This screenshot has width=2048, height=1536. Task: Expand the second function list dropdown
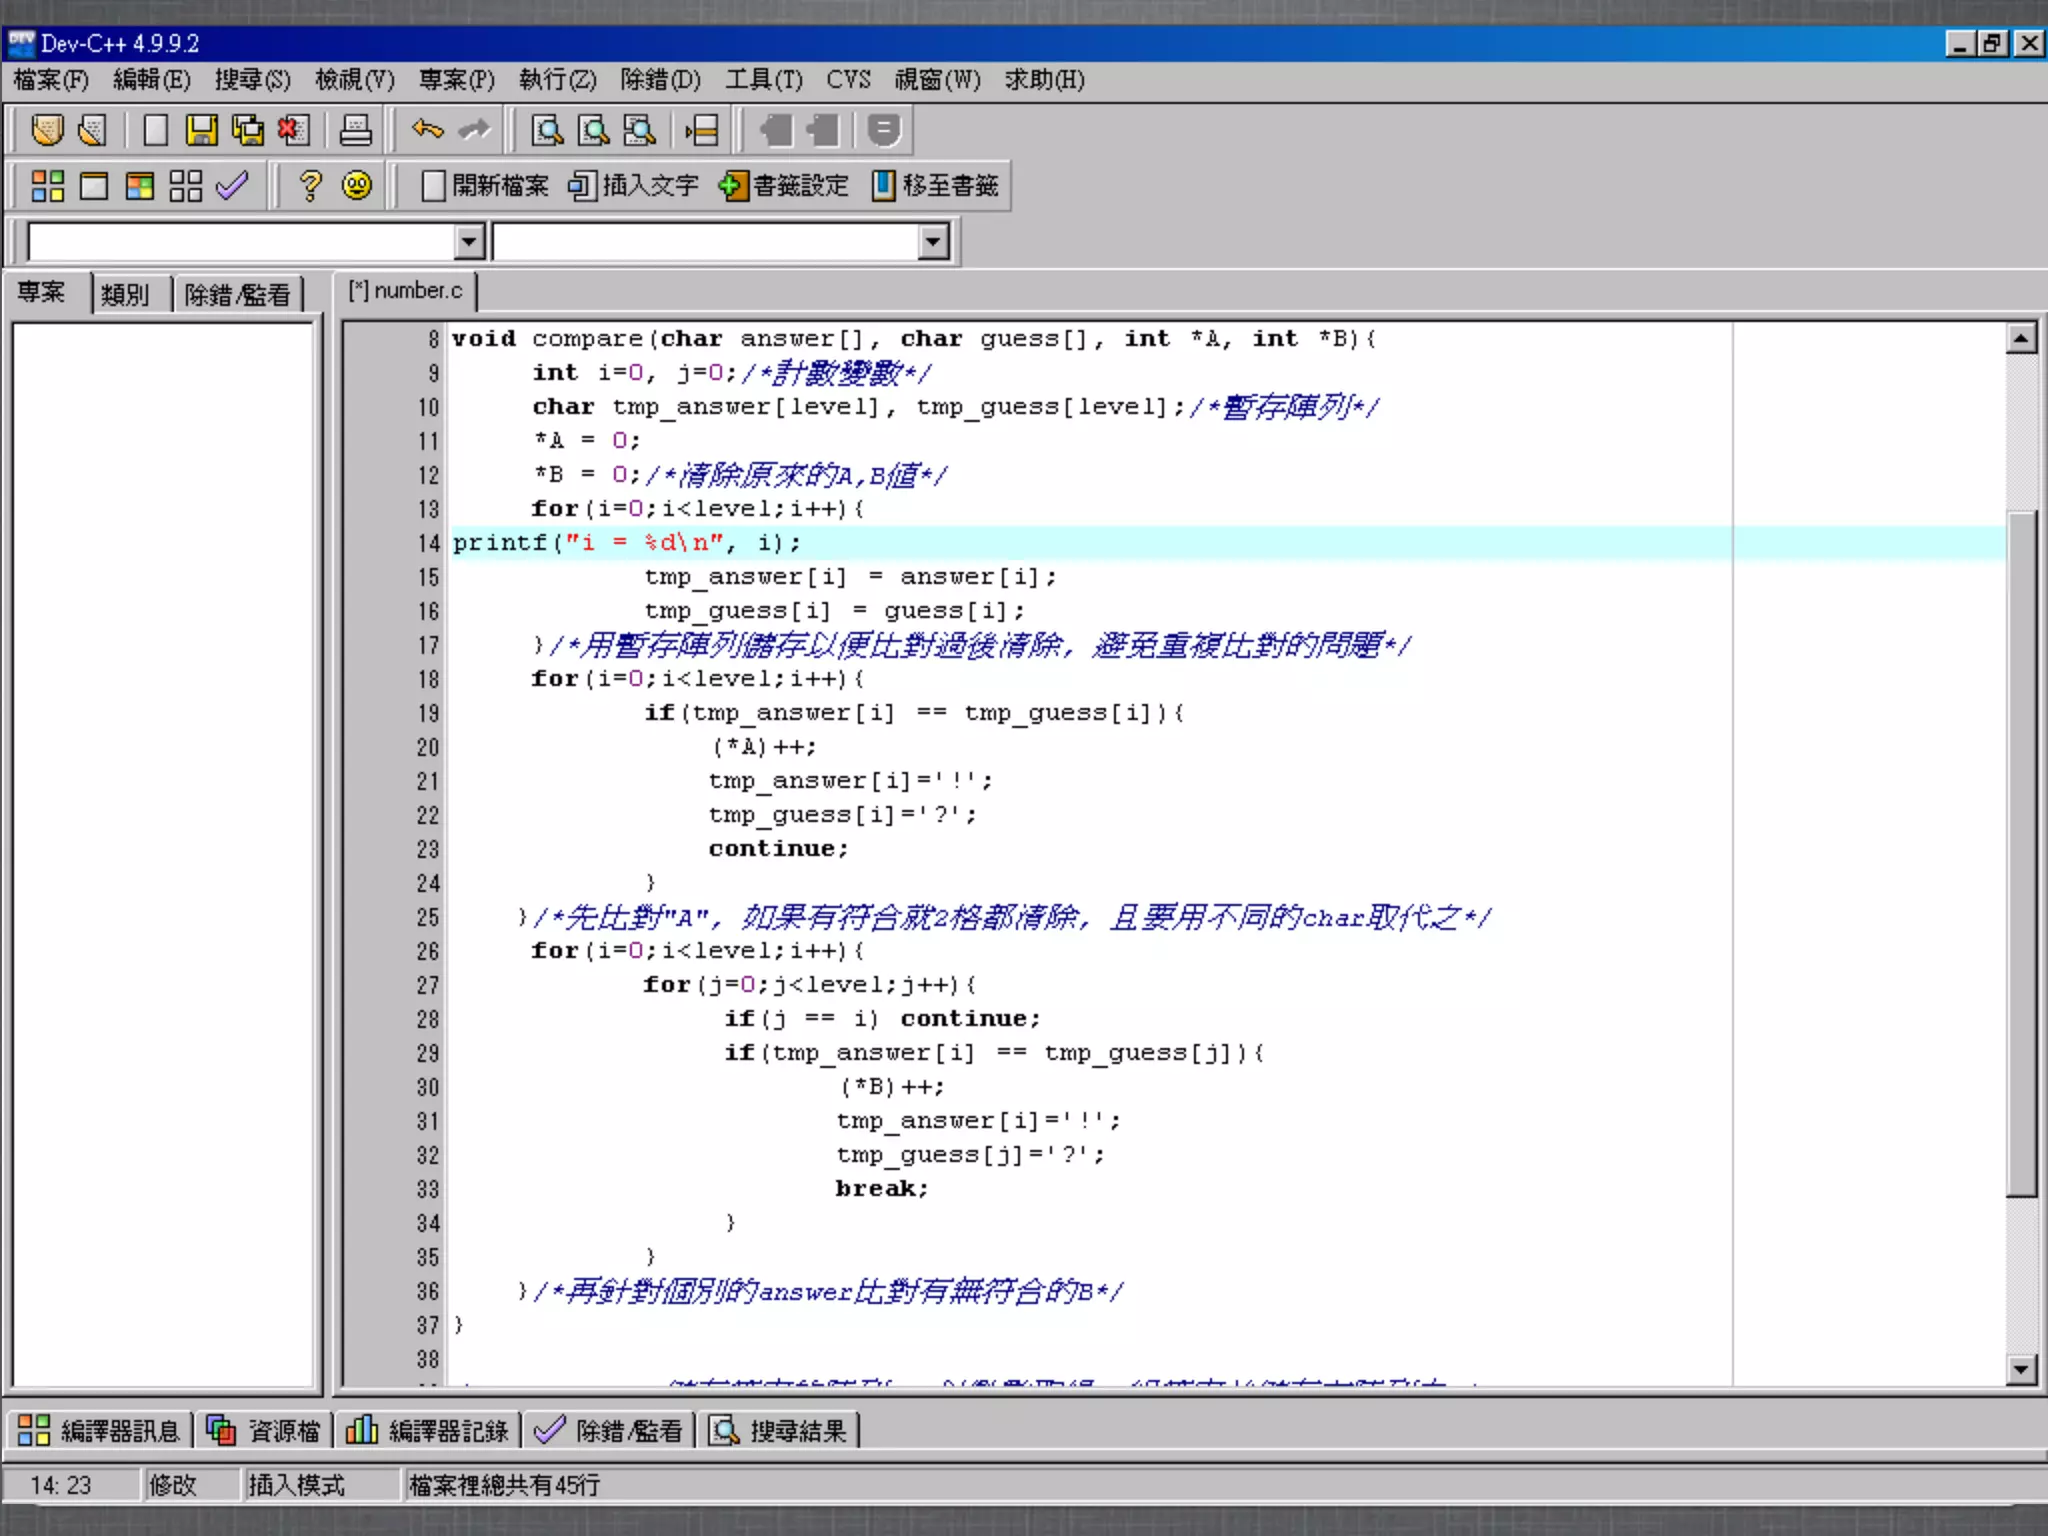(932, 242)
